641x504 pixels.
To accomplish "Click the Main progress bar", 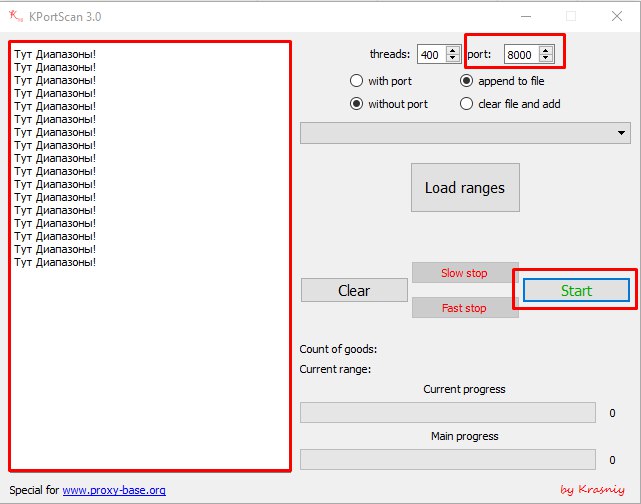I will tap(448, 459).
